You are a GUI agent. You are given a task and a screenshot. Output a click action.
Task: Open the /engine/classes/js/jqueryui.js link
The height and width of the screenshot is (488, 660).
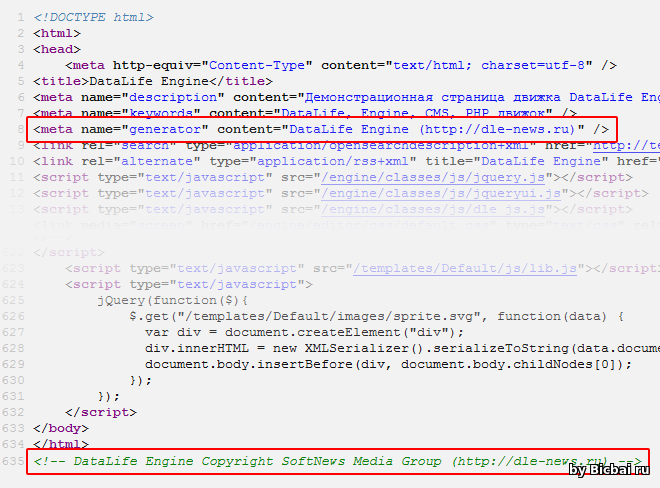(x=441, y=193)
